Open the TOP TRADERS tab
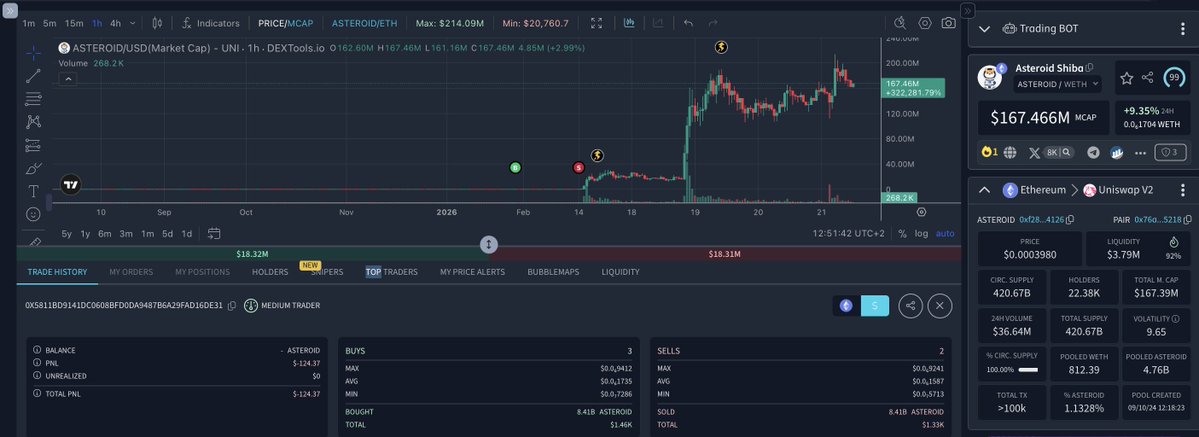The width and height of the screenshot is (1199, 437). coord(392,272)
